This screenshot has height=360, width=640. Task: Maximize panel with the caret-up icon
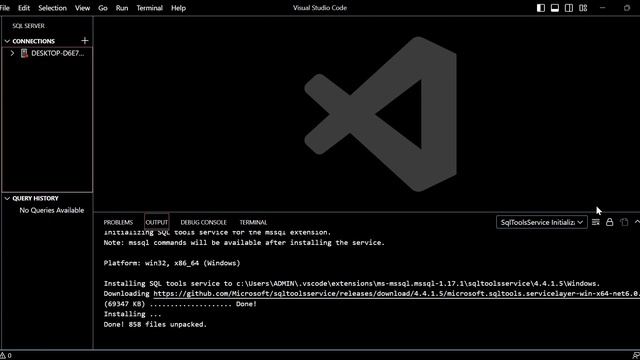[x=637, y=222]
